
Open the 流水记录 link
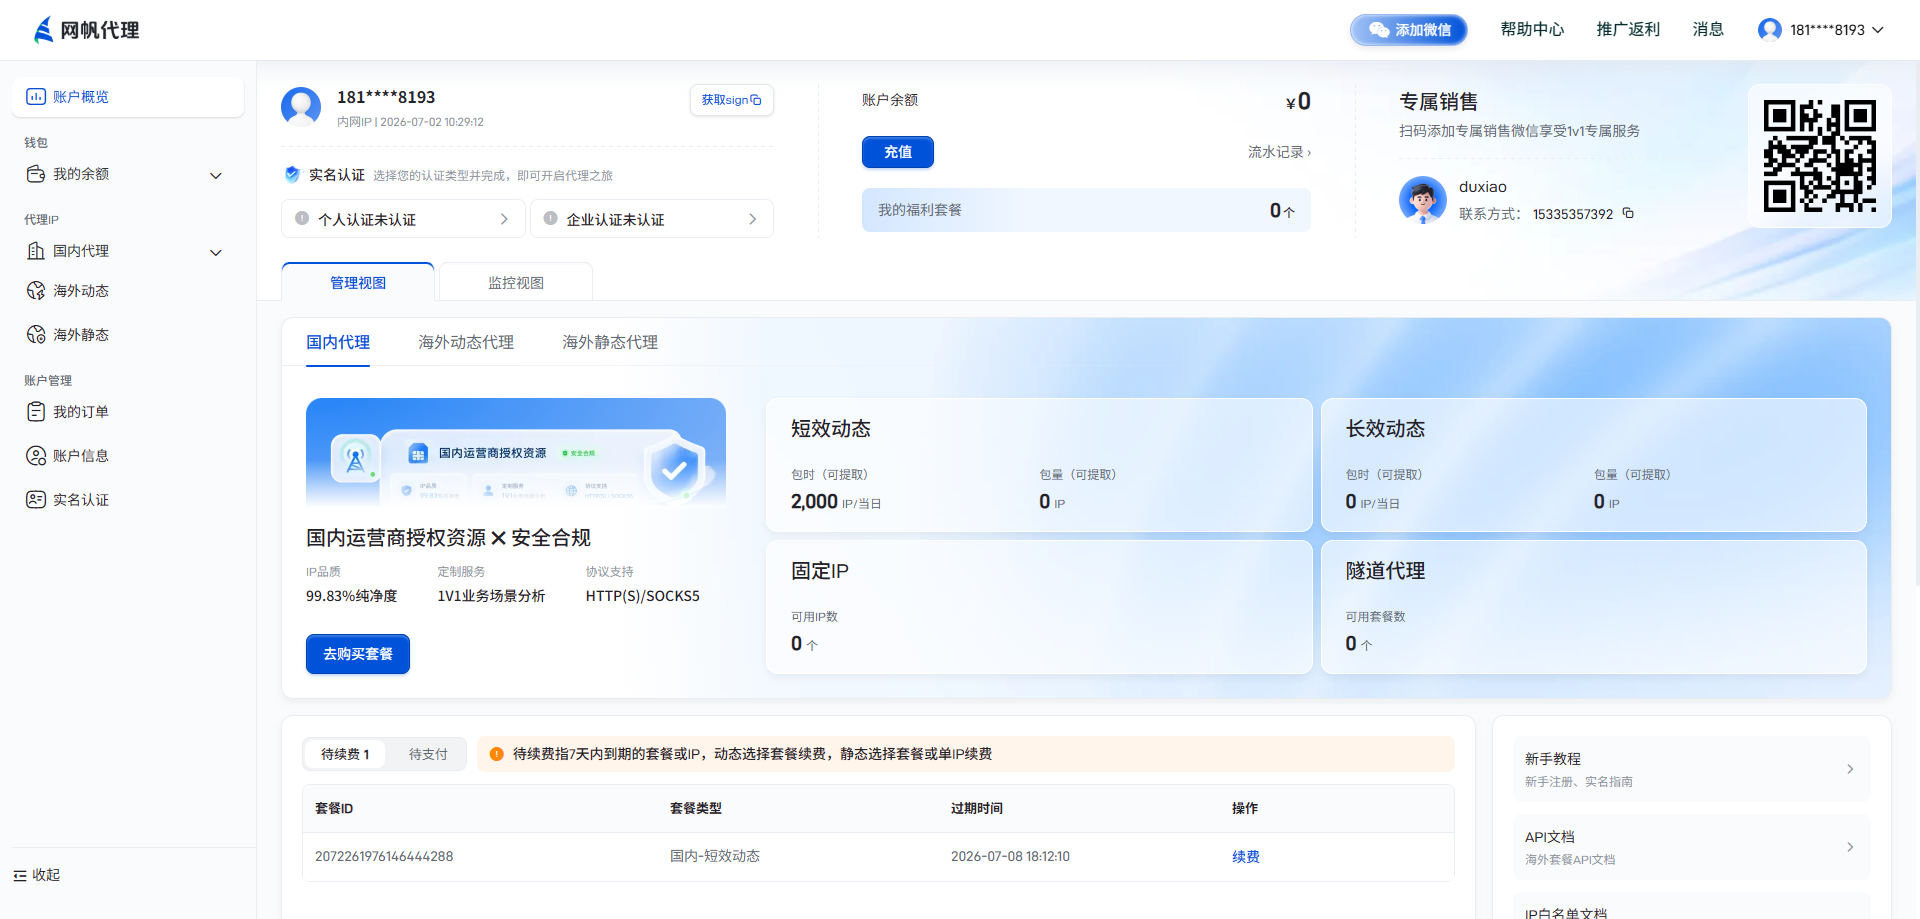(1279, 152)
